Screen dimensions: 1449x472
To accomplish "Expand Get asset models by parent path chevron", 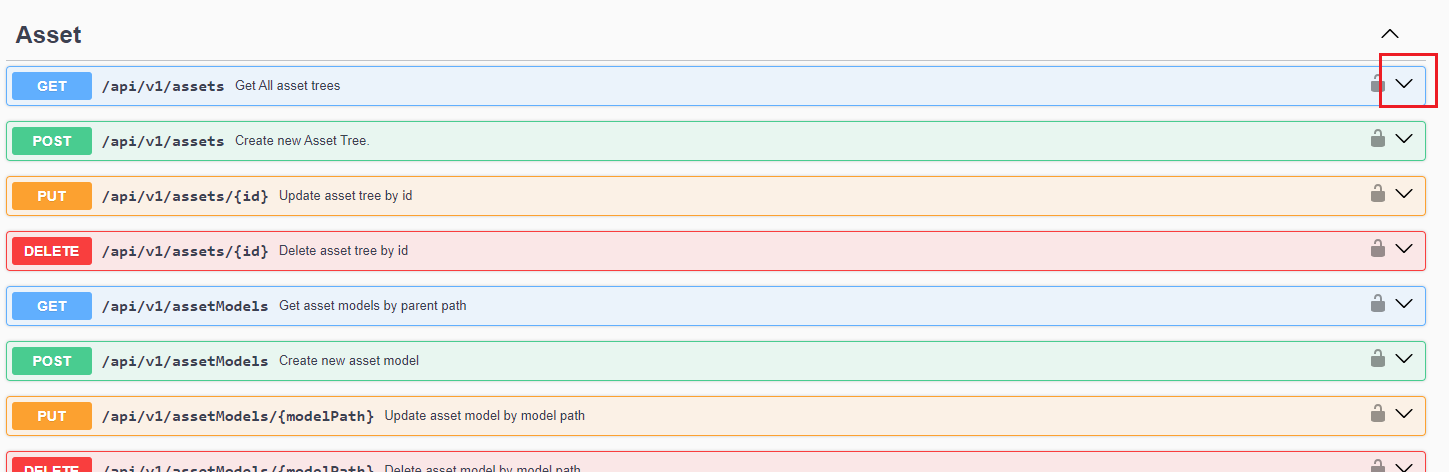I will click(1404, 304).
